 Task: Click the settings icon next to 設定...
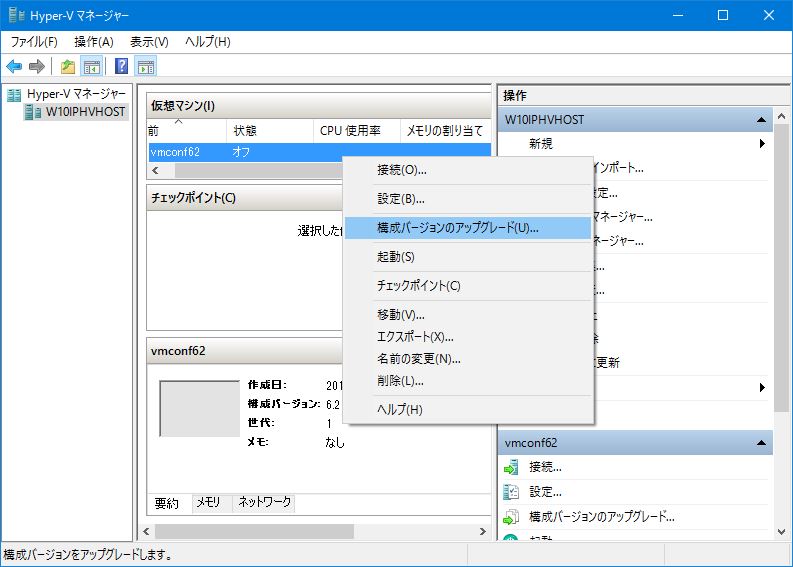tap(511, 492)
